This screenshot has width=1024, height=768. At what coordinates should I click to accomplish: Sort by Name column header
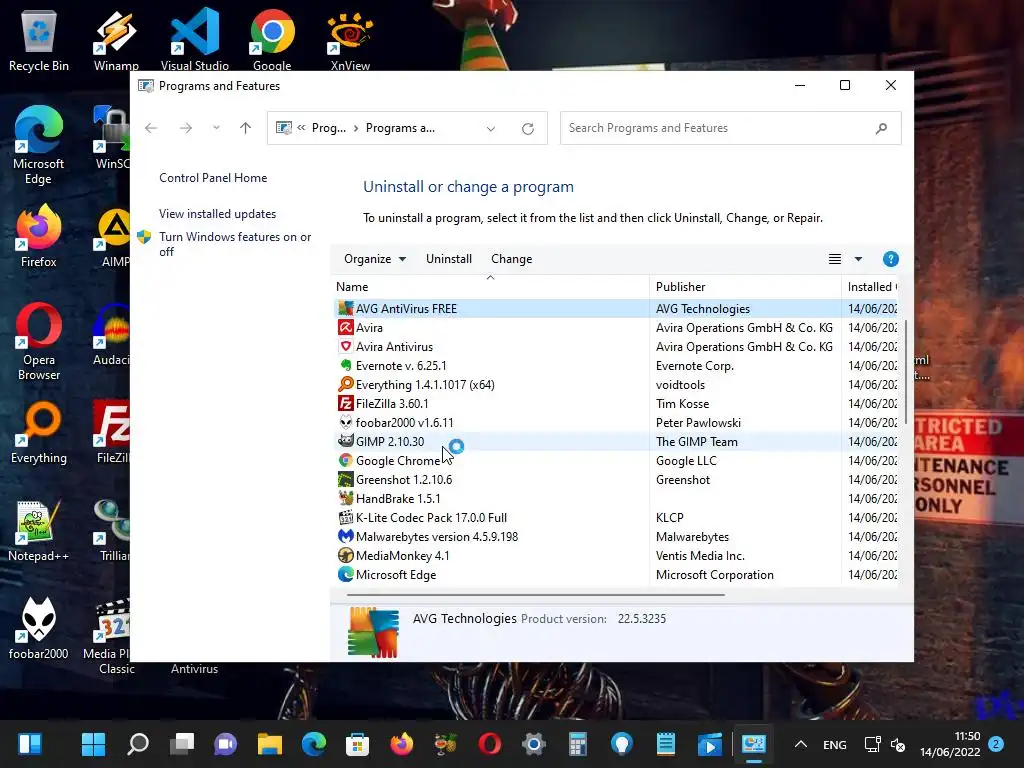[490, 287]
